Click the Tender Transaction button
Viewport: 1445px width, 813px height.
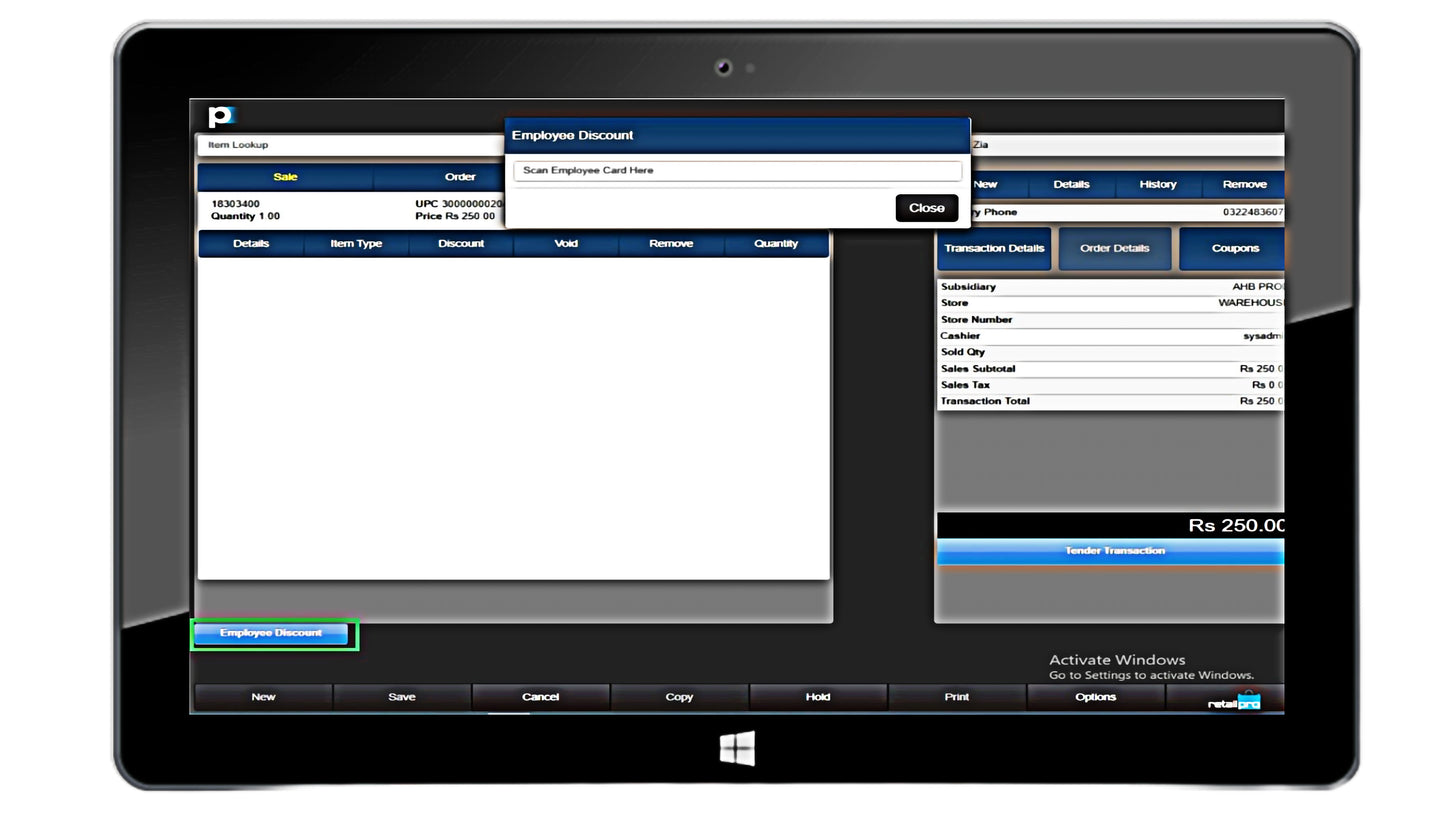pyautogui.click(x=1112, y=551)
